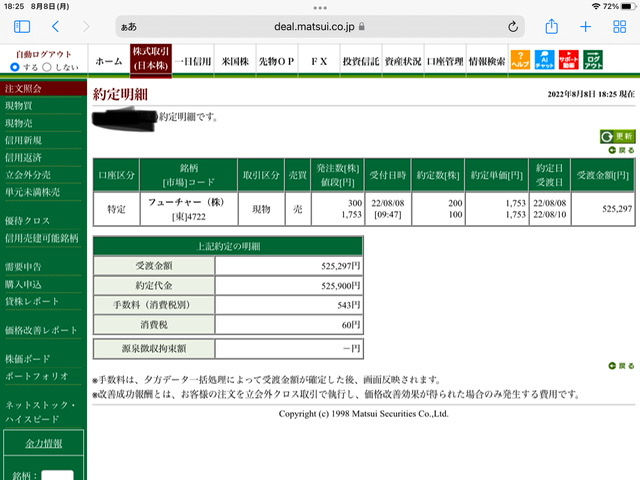Click the upper 戻る back link
Screen dimensions: 640x480
pos(622,150)
